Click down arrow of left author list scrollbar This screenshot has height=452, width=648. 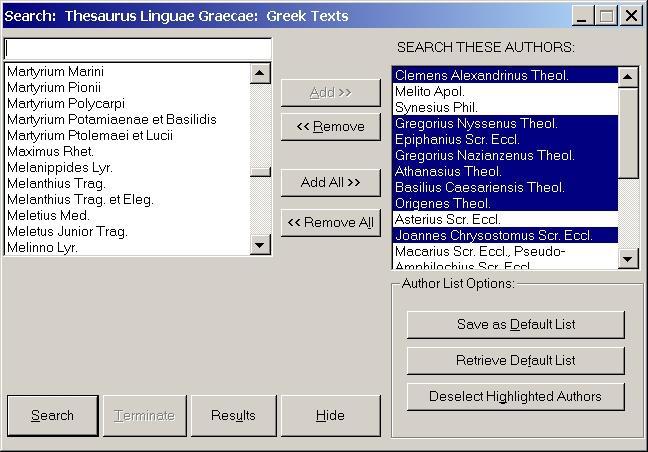260,245
